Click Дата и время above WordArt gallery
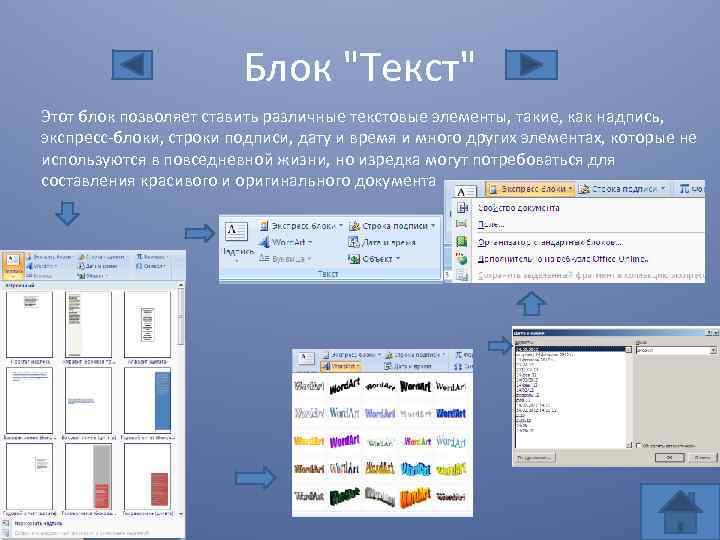This screenshot has width=720, height=540. coord(408,366)
